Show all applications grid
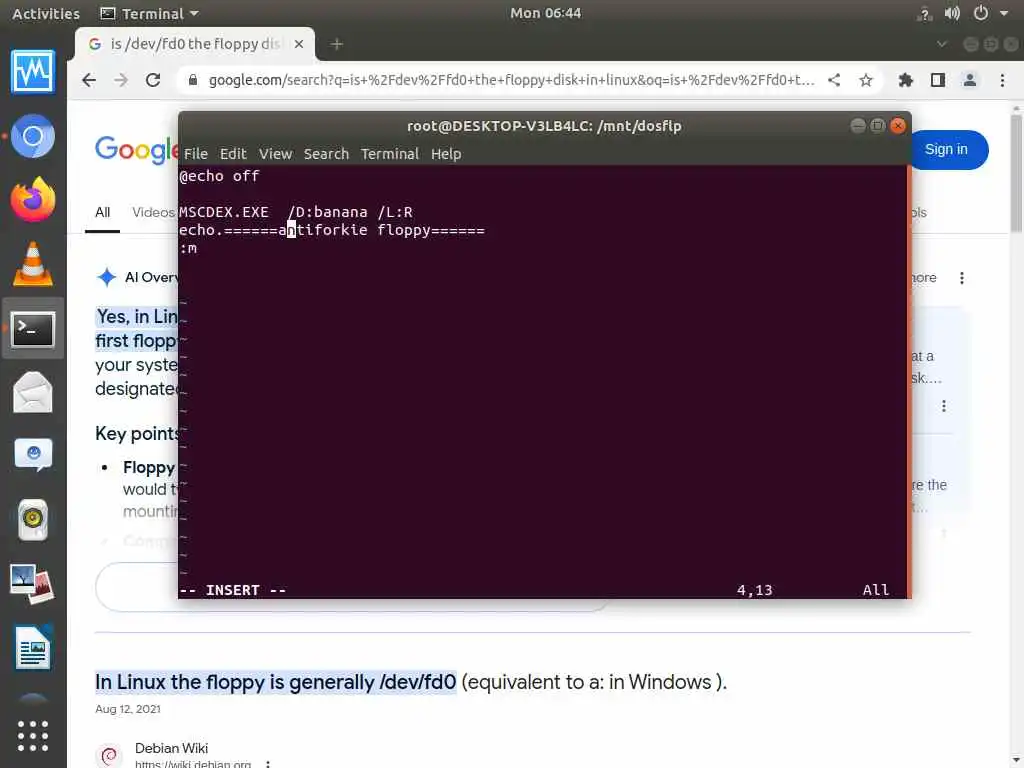The image size is (1024, 768). click(x=33, y=736)
